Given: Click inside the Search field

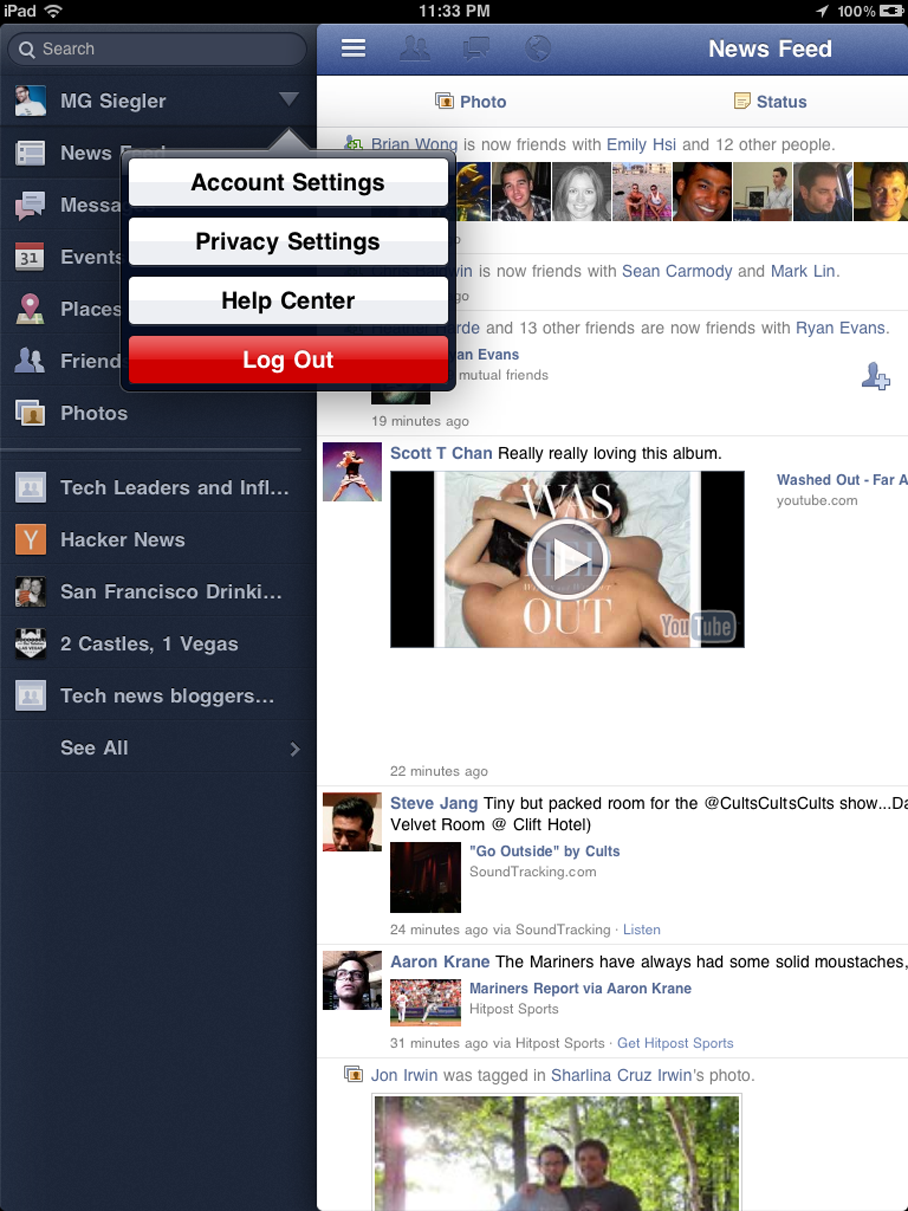Looking at the screenshot, I should click(158, 49).
